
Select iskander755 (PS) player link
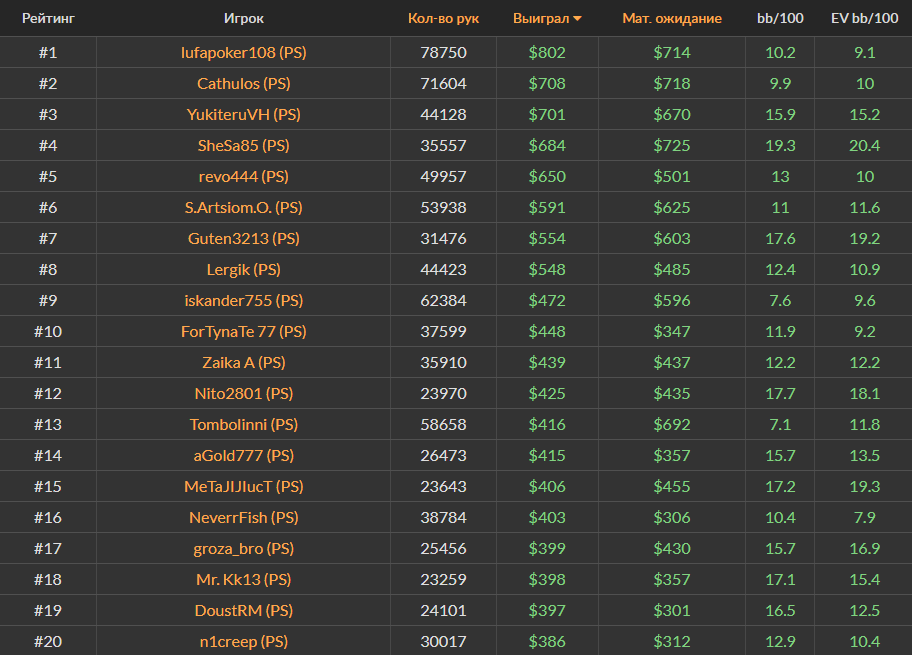244,301
